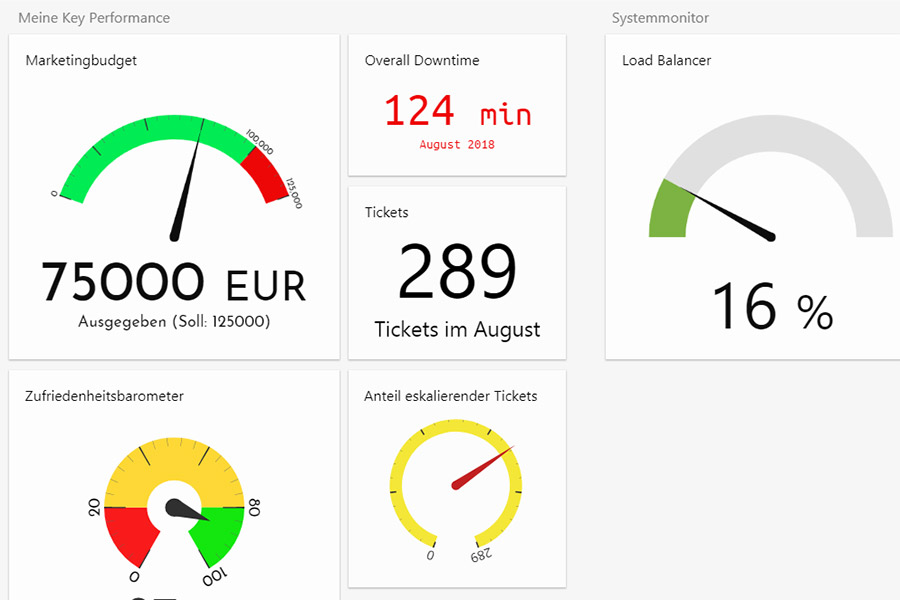The width and height of the screenshot is (900, 600).
Task: Click the 75000 EUR value
Action: (173, 282)
